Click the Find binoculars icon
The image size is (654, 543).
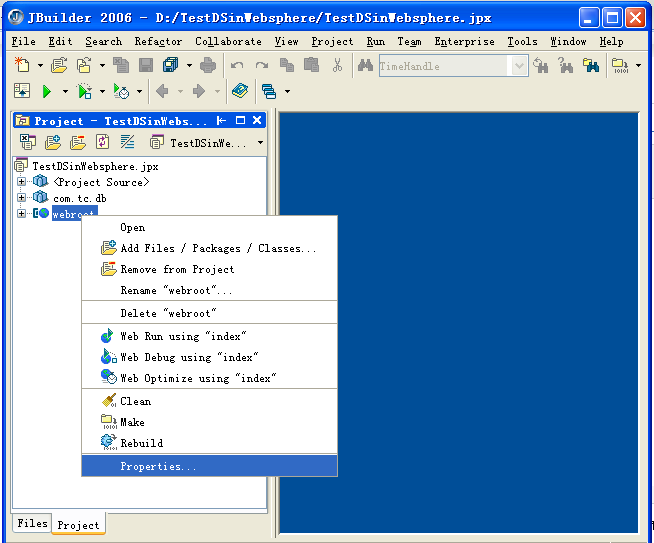(x=365, y=65)
